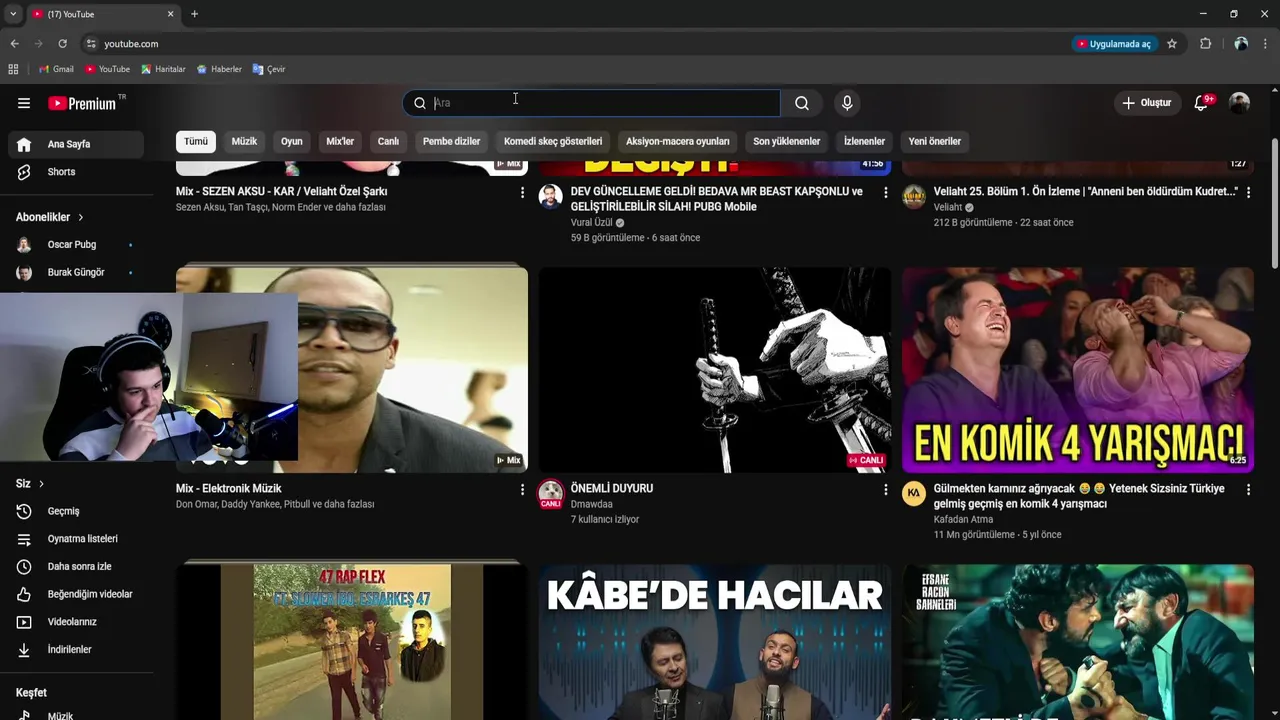Open ÖNEMLİ DUYURU live stream thumbnail
Screen dimensions: 1280x720
click(x=714, y=369)
